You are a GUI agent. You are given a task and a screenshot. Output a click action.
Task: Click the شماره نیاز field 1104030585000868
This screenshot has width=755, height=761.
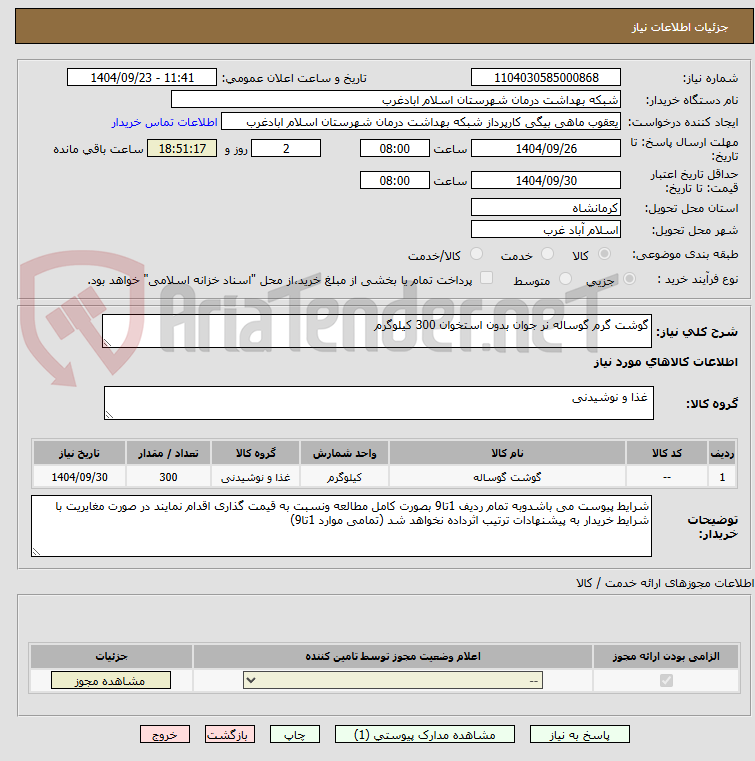pos(546,78)
